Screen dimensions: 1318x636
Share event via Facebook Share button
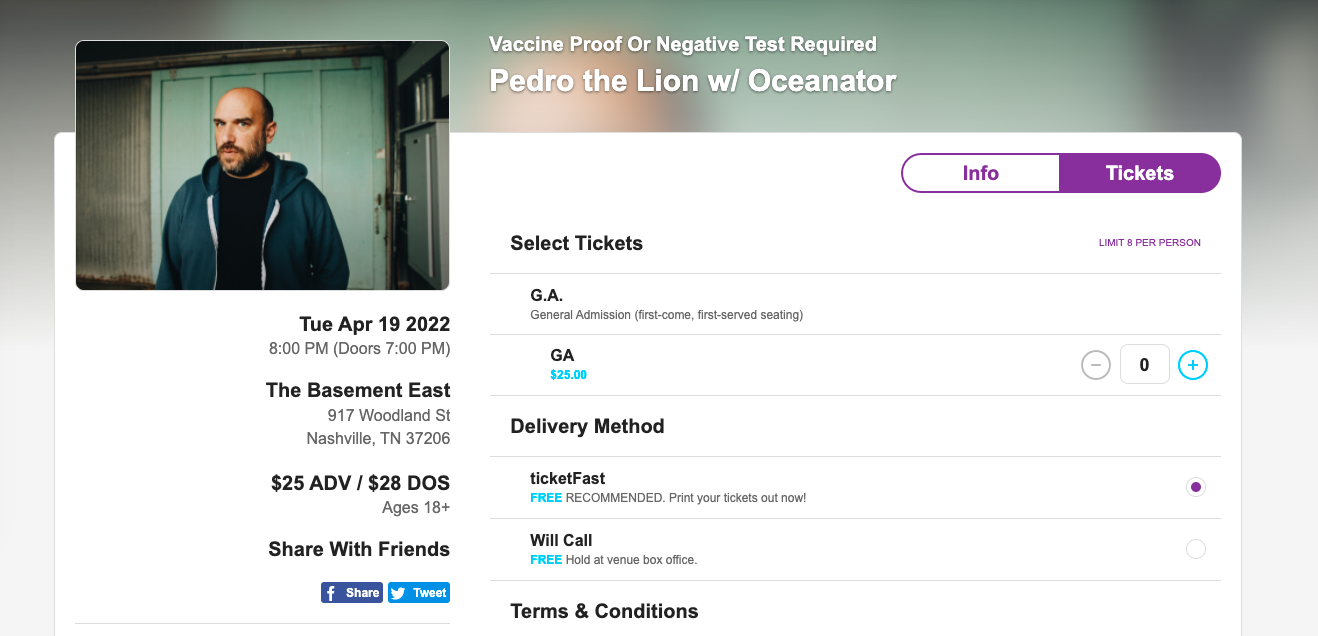352,593
